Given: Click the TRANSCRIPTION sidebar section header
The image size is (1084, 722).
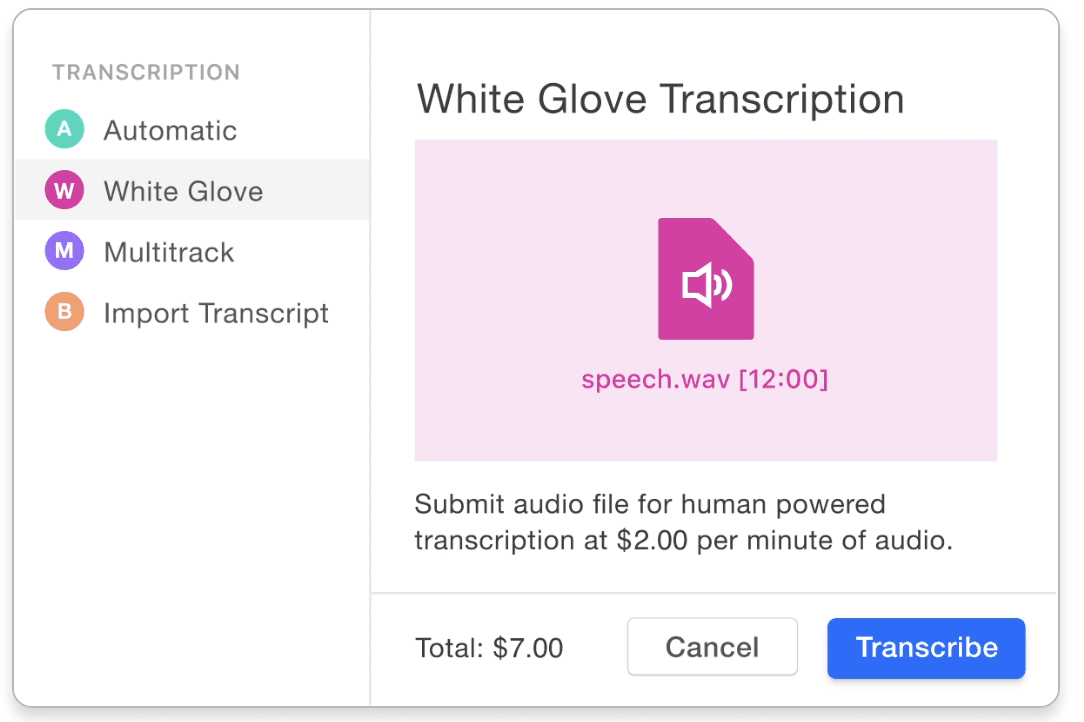Looking at the screenshot, I should 146,72.
